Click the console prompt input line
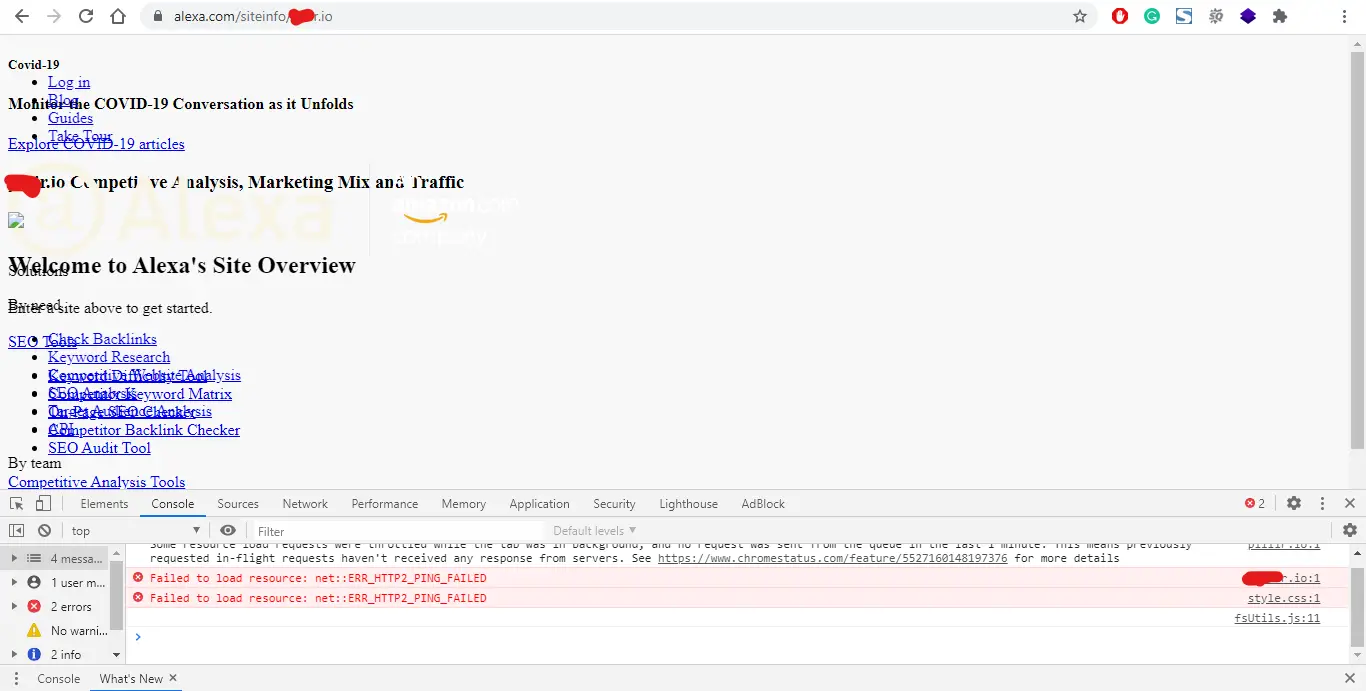 click(740, 637)
